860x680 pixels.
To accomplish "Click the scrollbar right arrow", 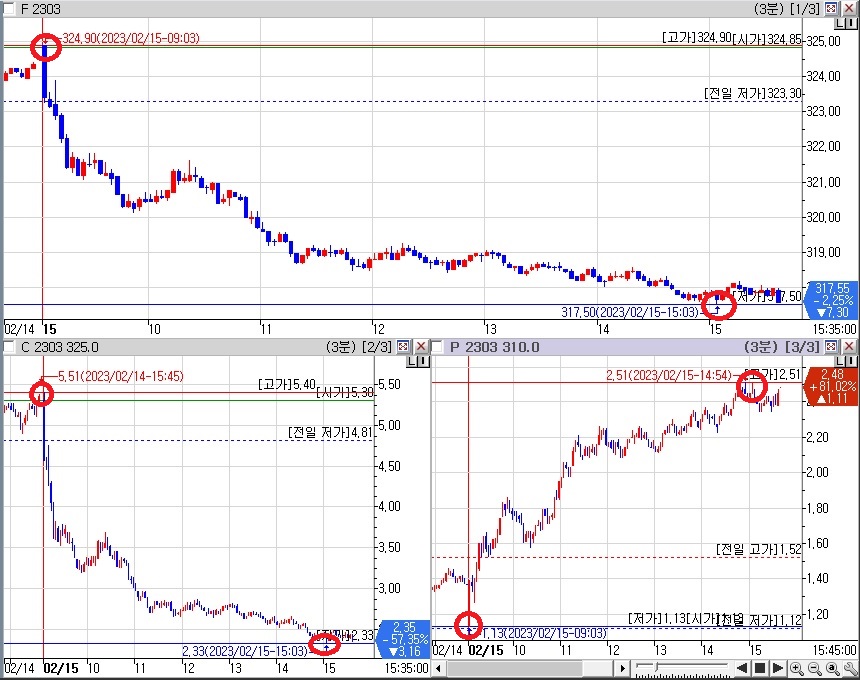I will (x=622, y=668).
